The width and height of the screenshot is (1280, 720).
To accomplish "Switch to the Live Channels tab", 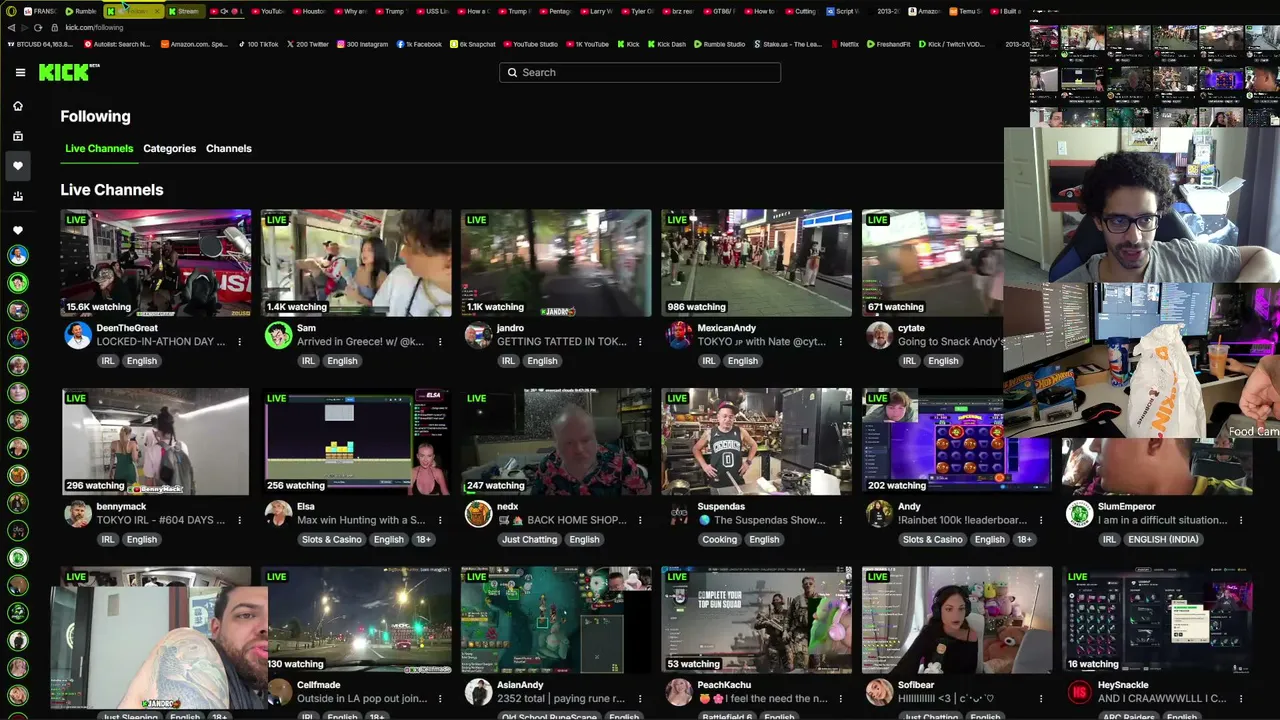I will pyautogui.click(x=99, y=148).
